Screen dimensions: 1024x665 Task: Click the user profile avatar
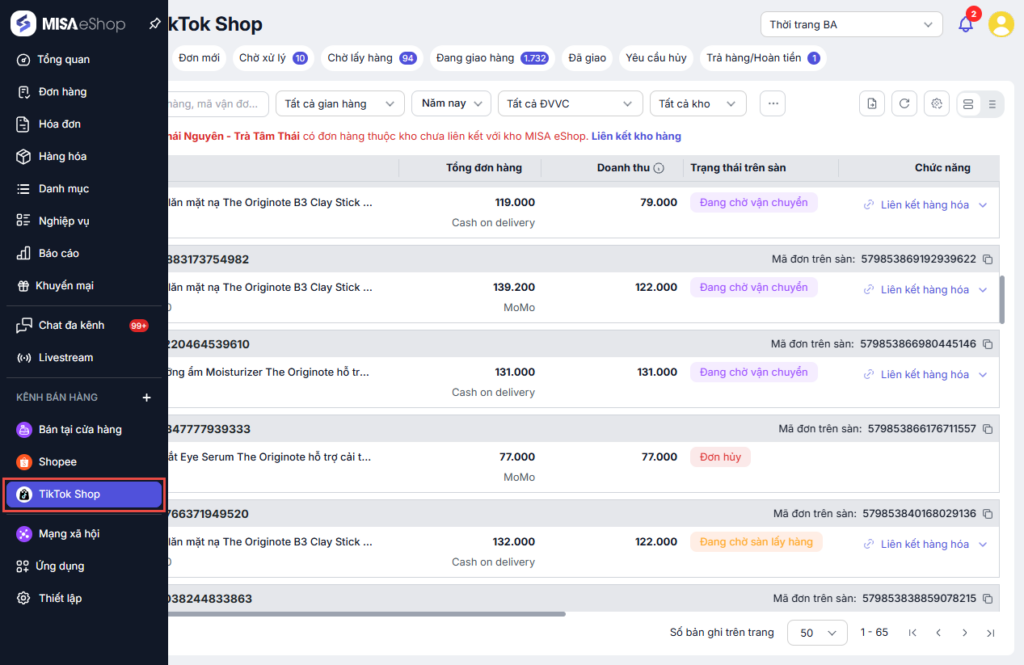pos(1000,24)
